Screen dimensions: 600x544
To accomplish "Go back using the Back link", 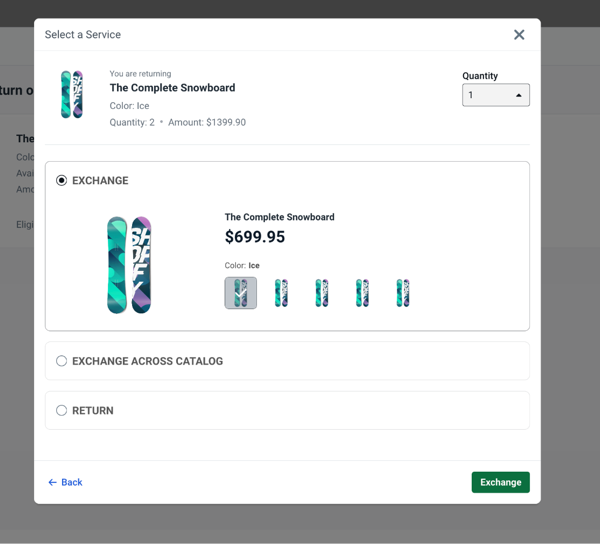I will pyautogui.click(x=66, y=482).
